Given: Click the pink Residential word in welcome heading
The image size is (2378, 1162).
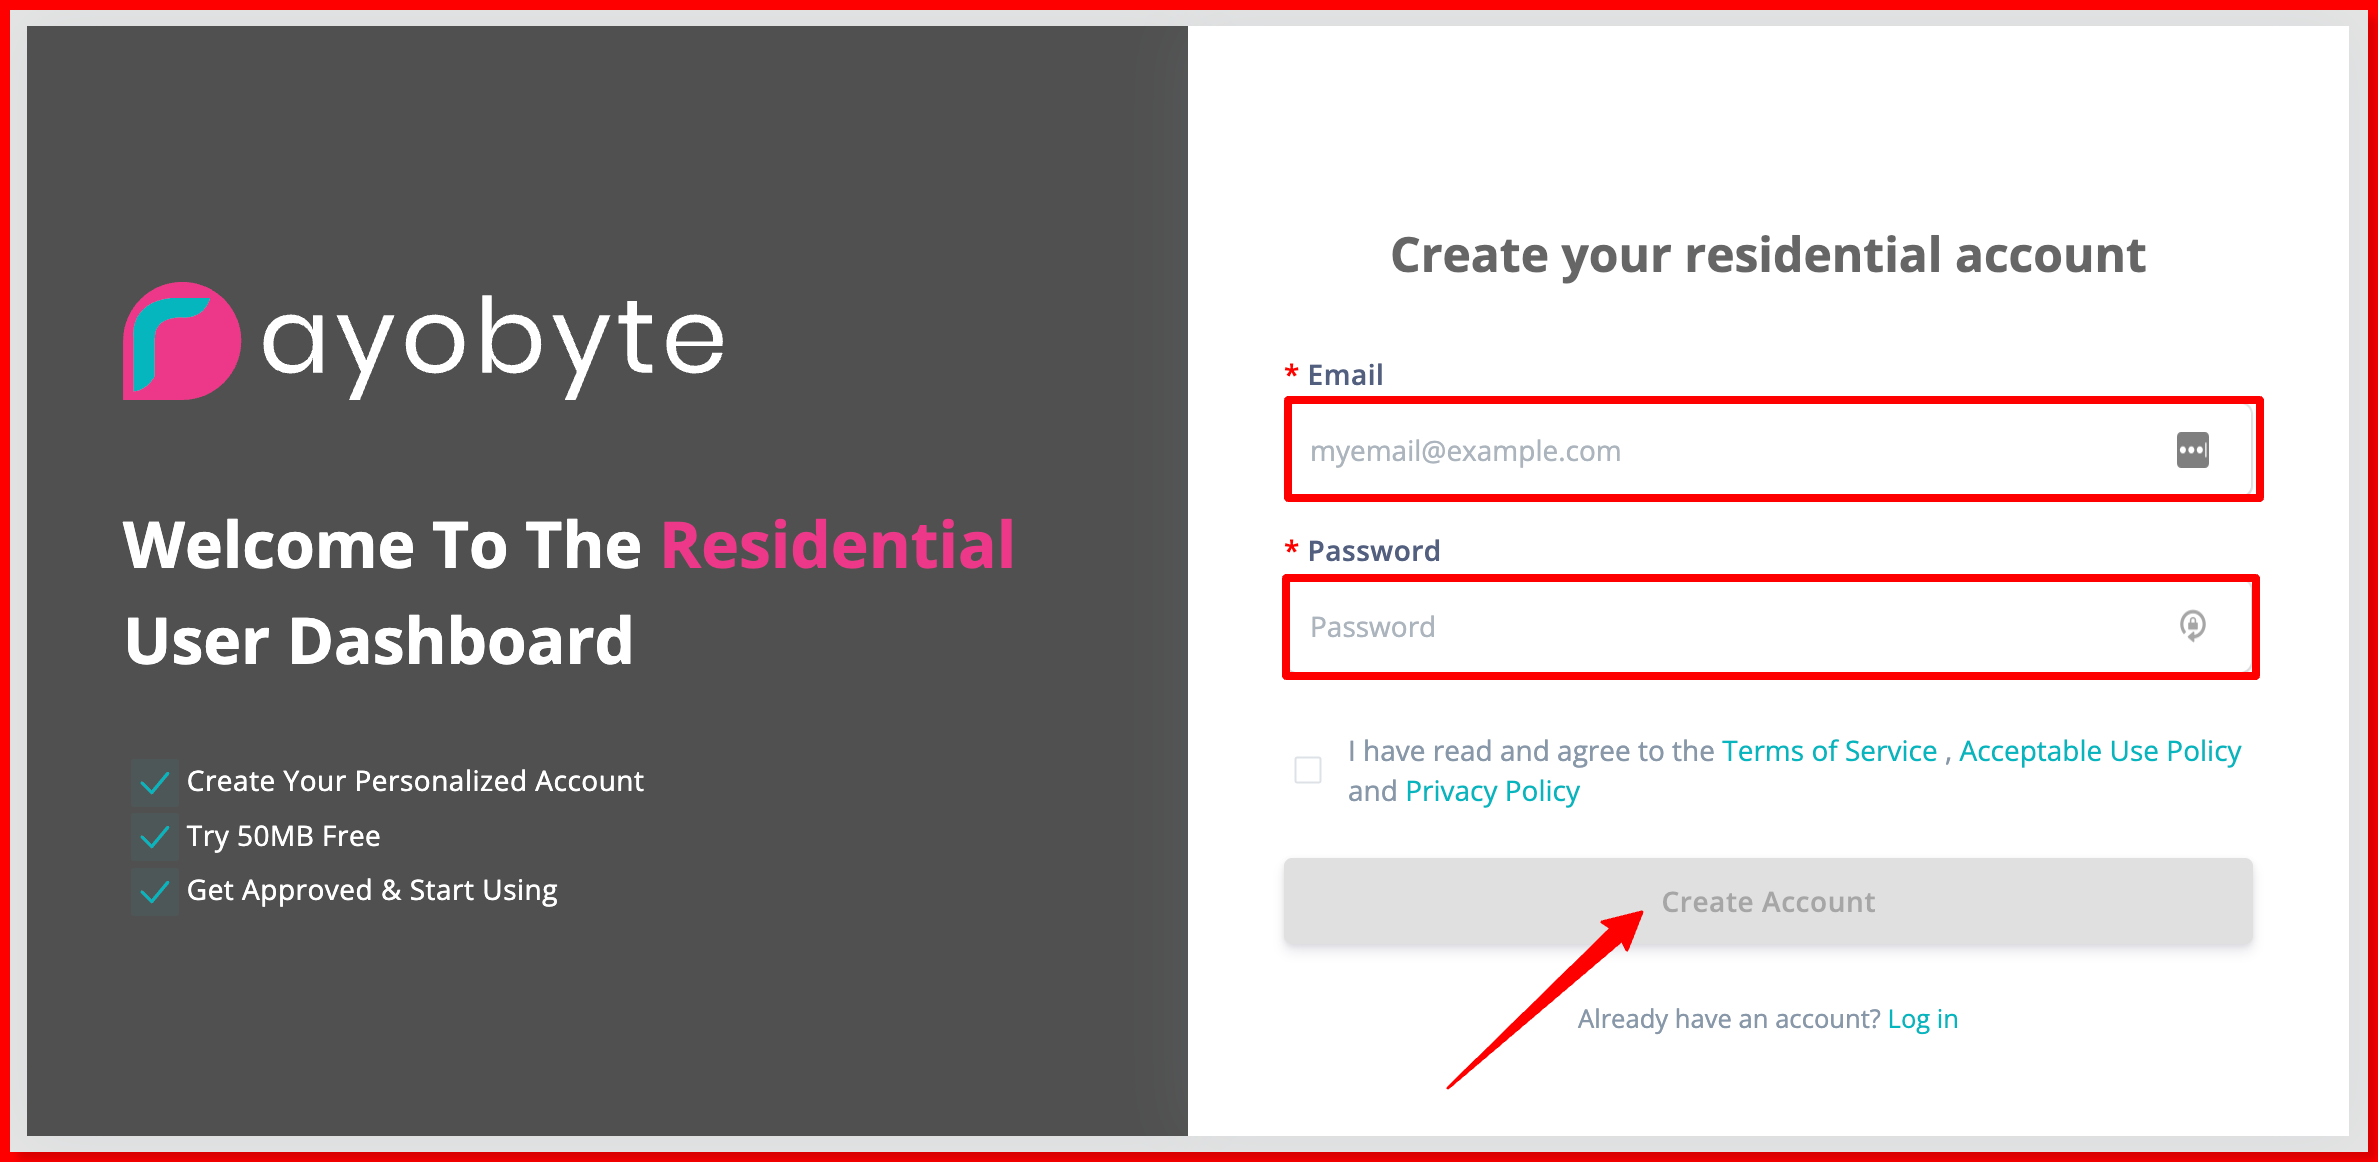Looking at the screenshot, I should tap(838, 546).
